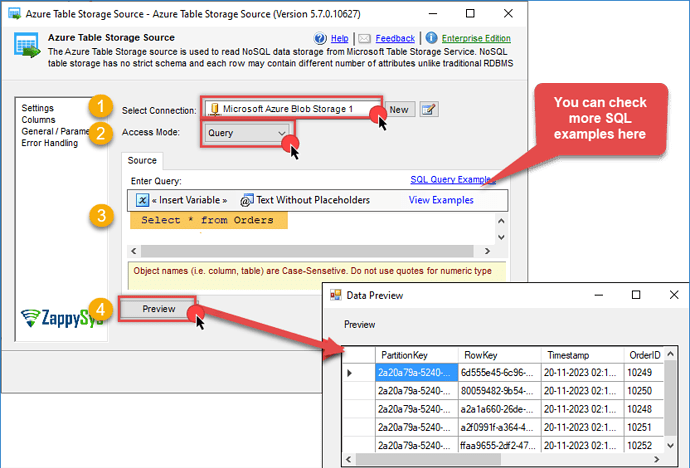690x468 pixels.
Task: Click RowKey column header in Data Preview
Action: (499, 355)
